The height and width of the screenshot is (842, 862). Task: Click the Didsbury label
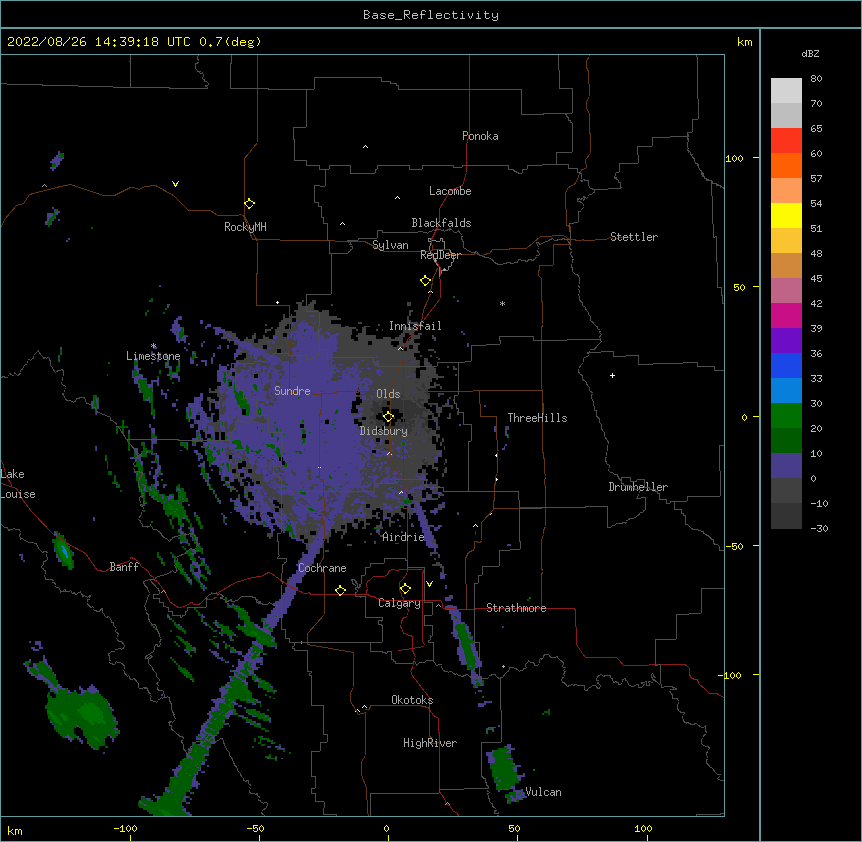pyautogui.click(x=384, y=431)
